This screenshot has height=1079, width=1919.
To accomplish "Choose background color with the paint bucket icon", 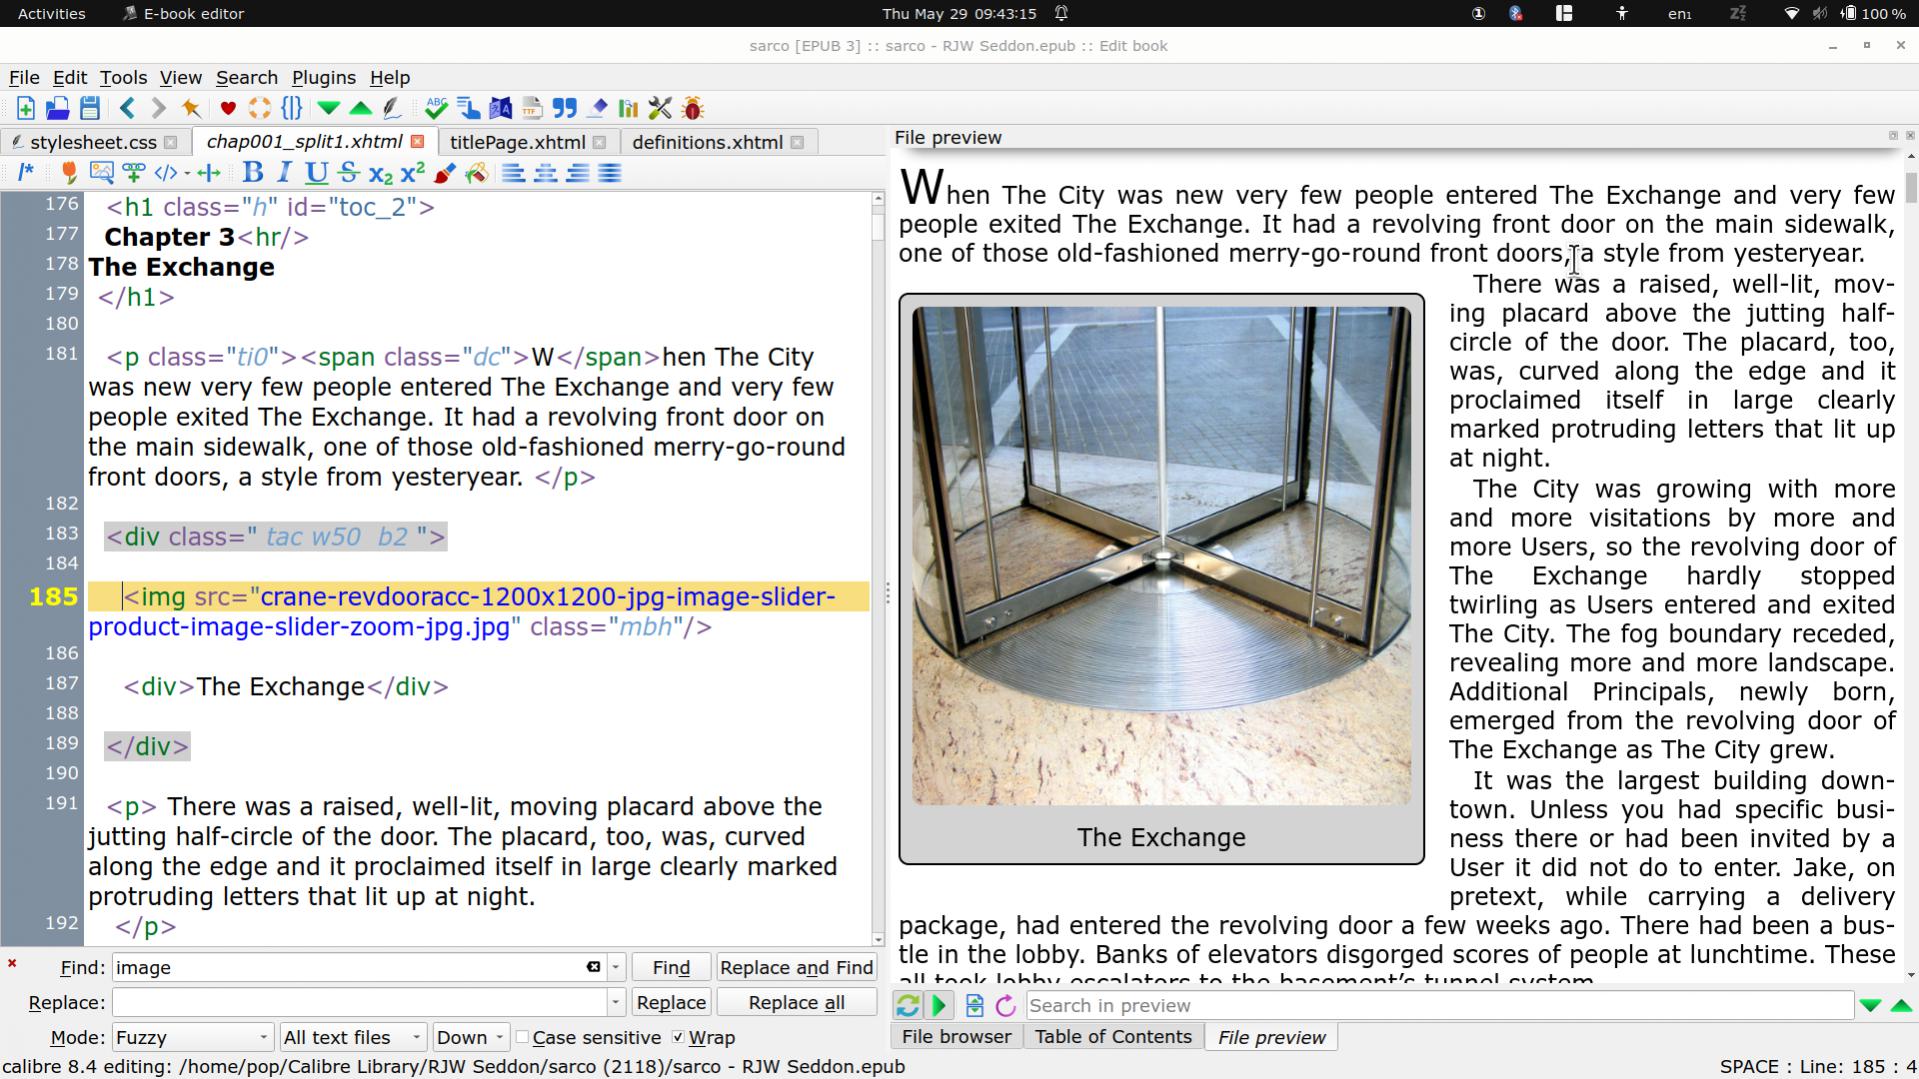I will pos(476,173).
